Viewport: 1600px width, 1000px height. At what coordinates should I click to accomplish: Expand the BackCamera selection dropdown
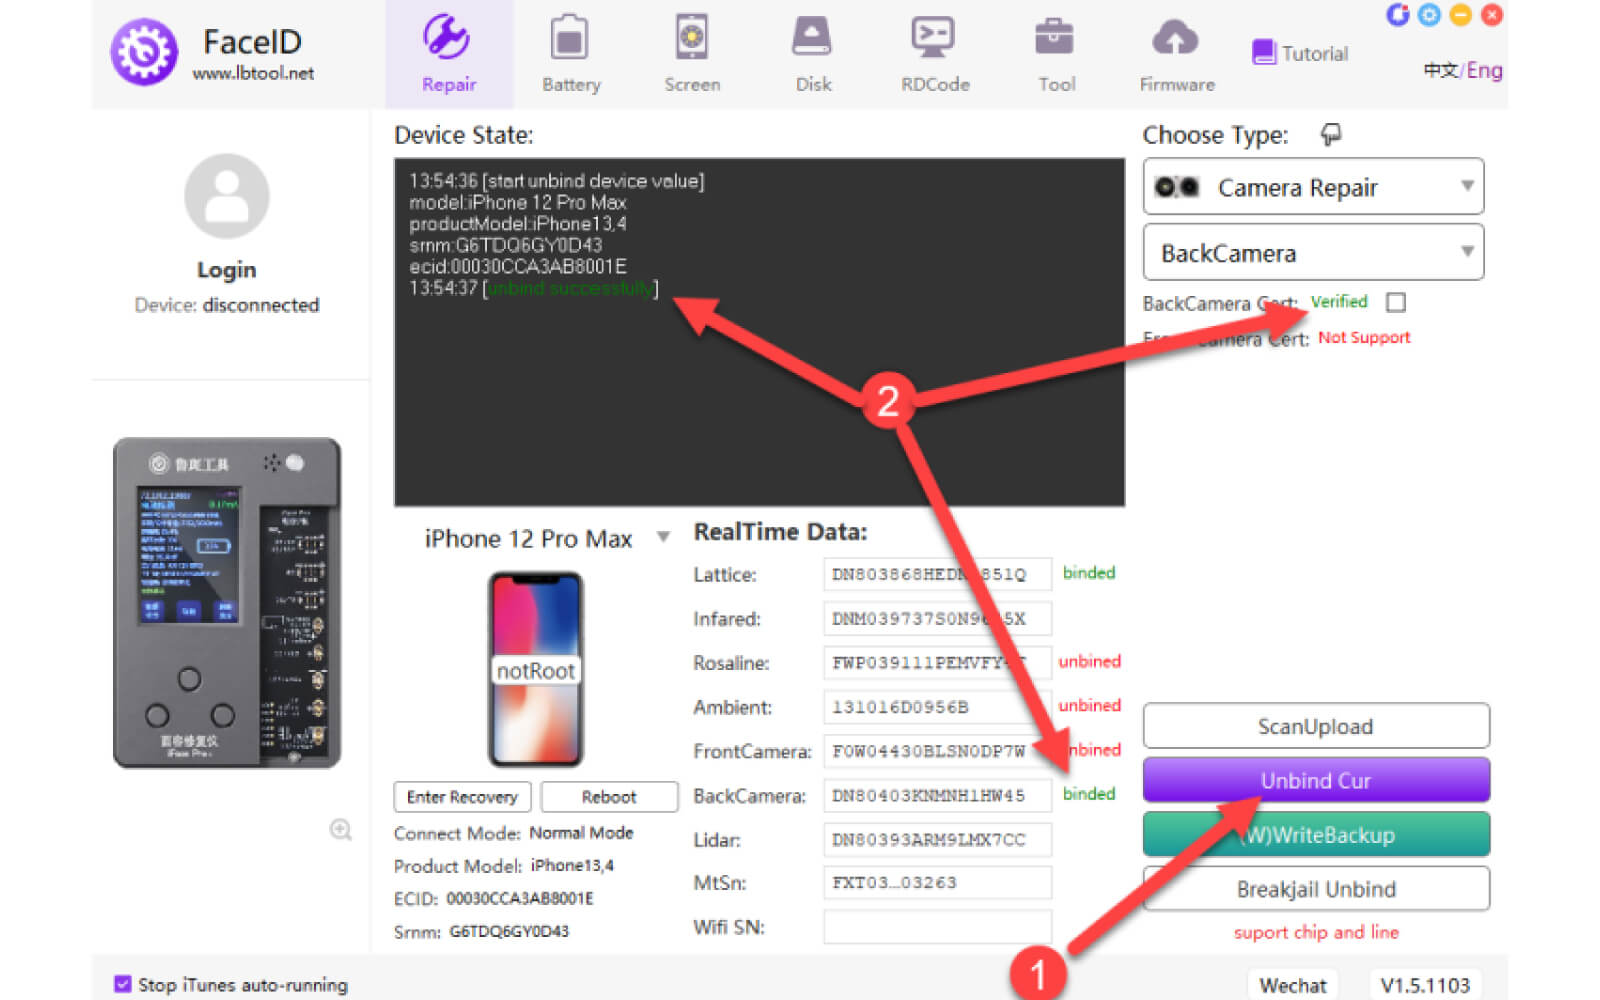tap(1313, 253)
